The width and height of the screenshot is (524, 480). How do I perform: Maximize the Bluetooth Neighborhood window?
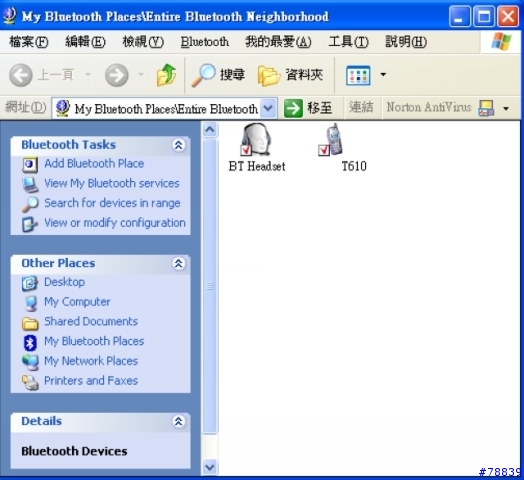[x=484, y=16]
